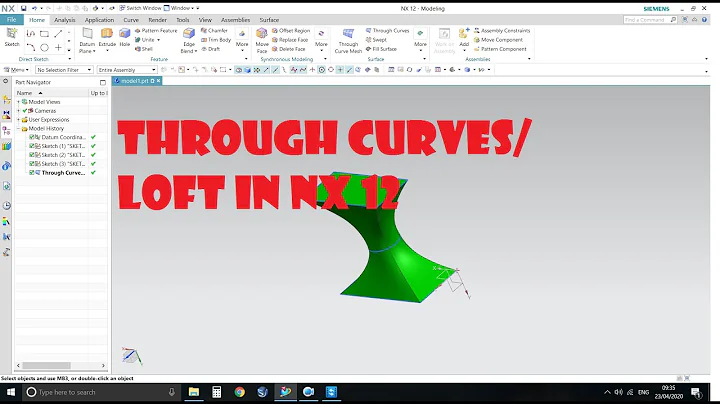Open Calculator from the taskbar
The image size is (720, 404).
coord(216,392)
